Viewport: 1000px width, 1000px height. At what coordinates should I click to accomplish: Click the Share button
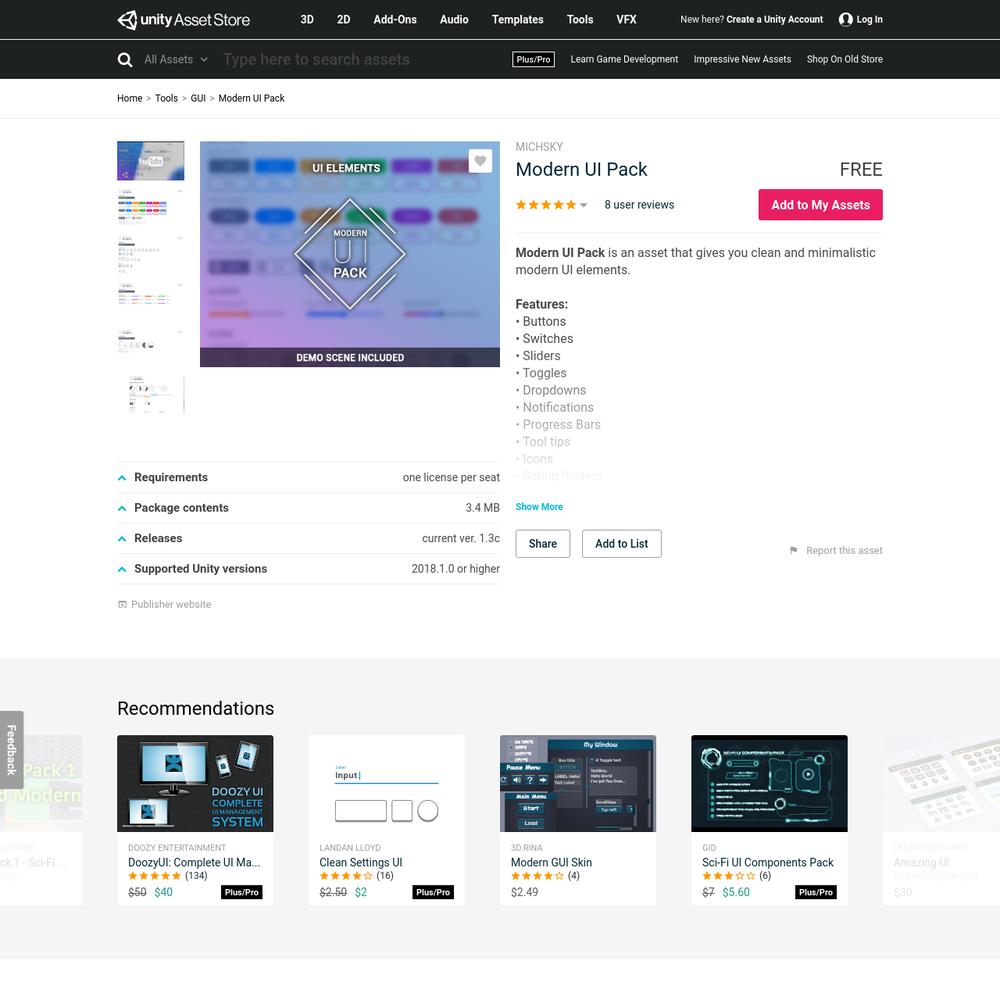543,544
